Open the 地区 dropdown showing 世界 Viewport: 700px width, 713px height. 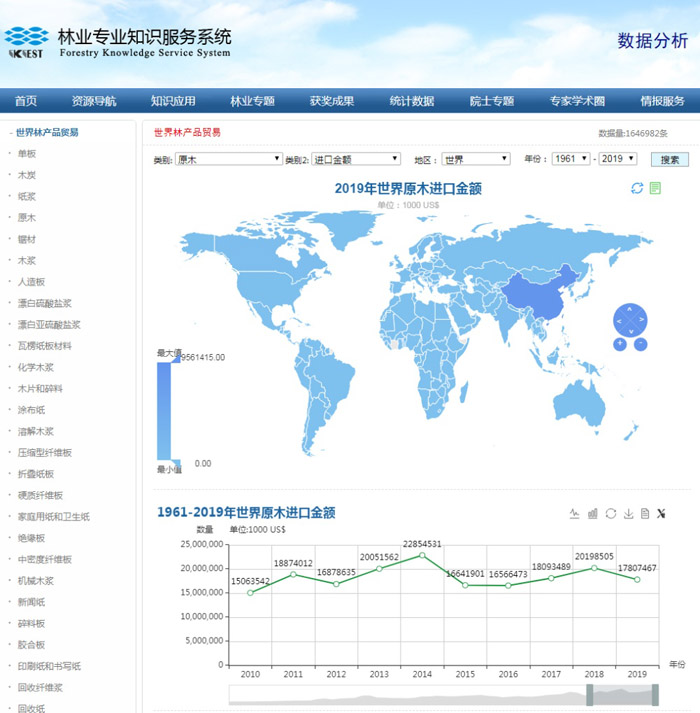pos(476,159)
